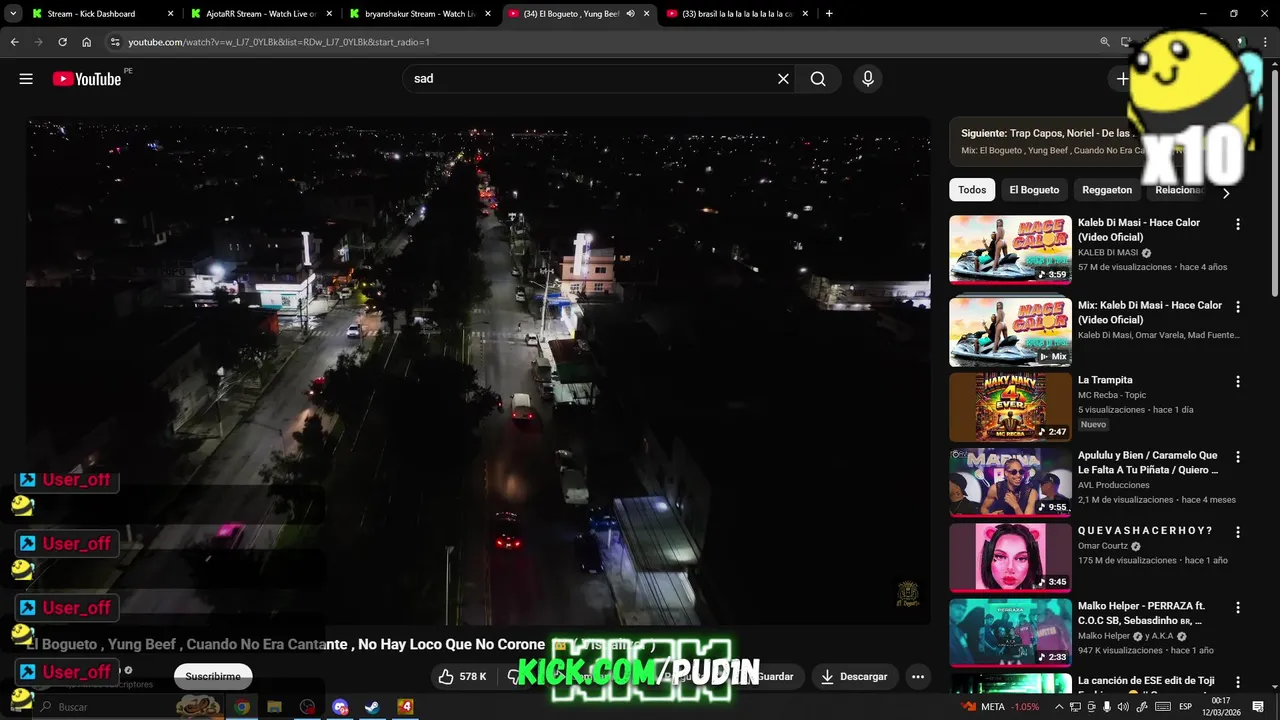Close the Stream - Kick Dashboard tab
This screenshot has height=720, width=1280.
(170, 14)
